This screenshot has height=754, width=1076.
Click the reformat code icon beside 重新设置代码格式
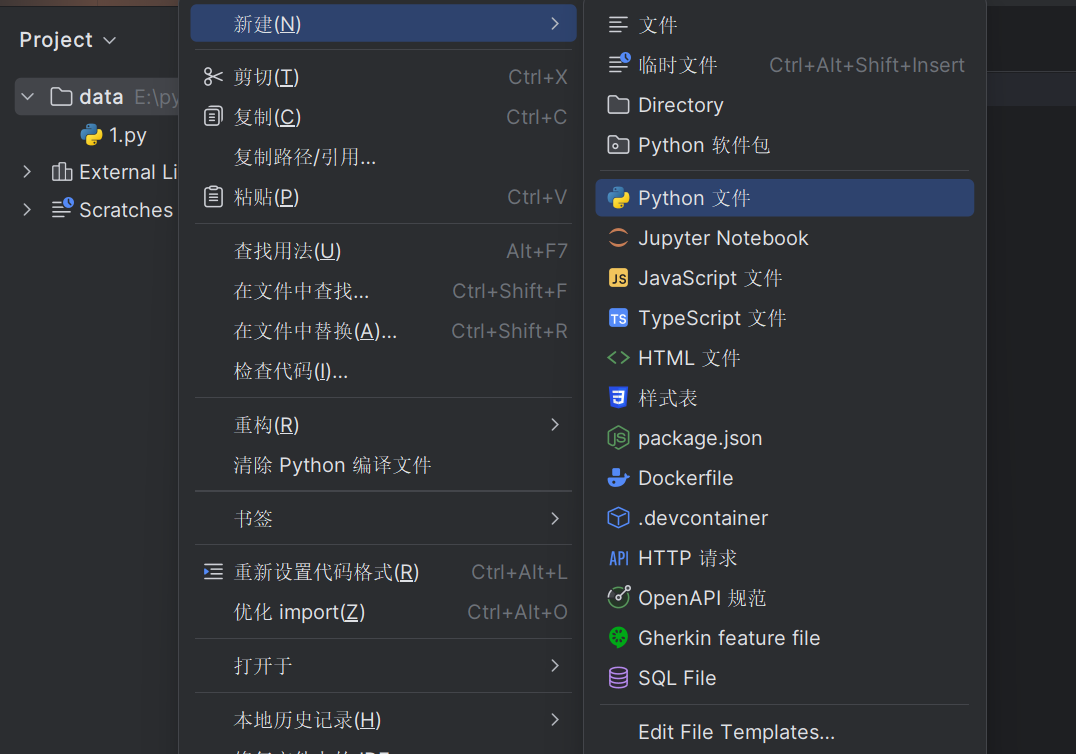[213, 572]
